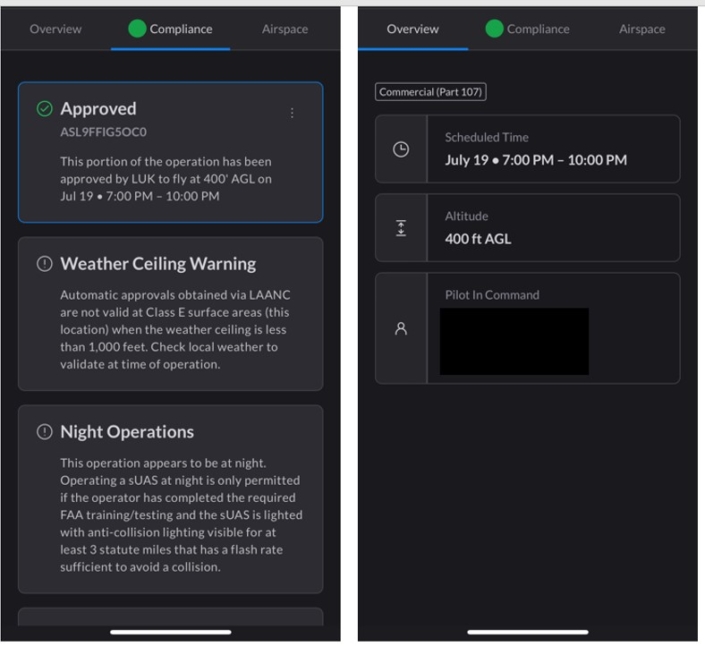
Task: Click the green checkmark icon beside Approved
Action: (x=45, y=109)
